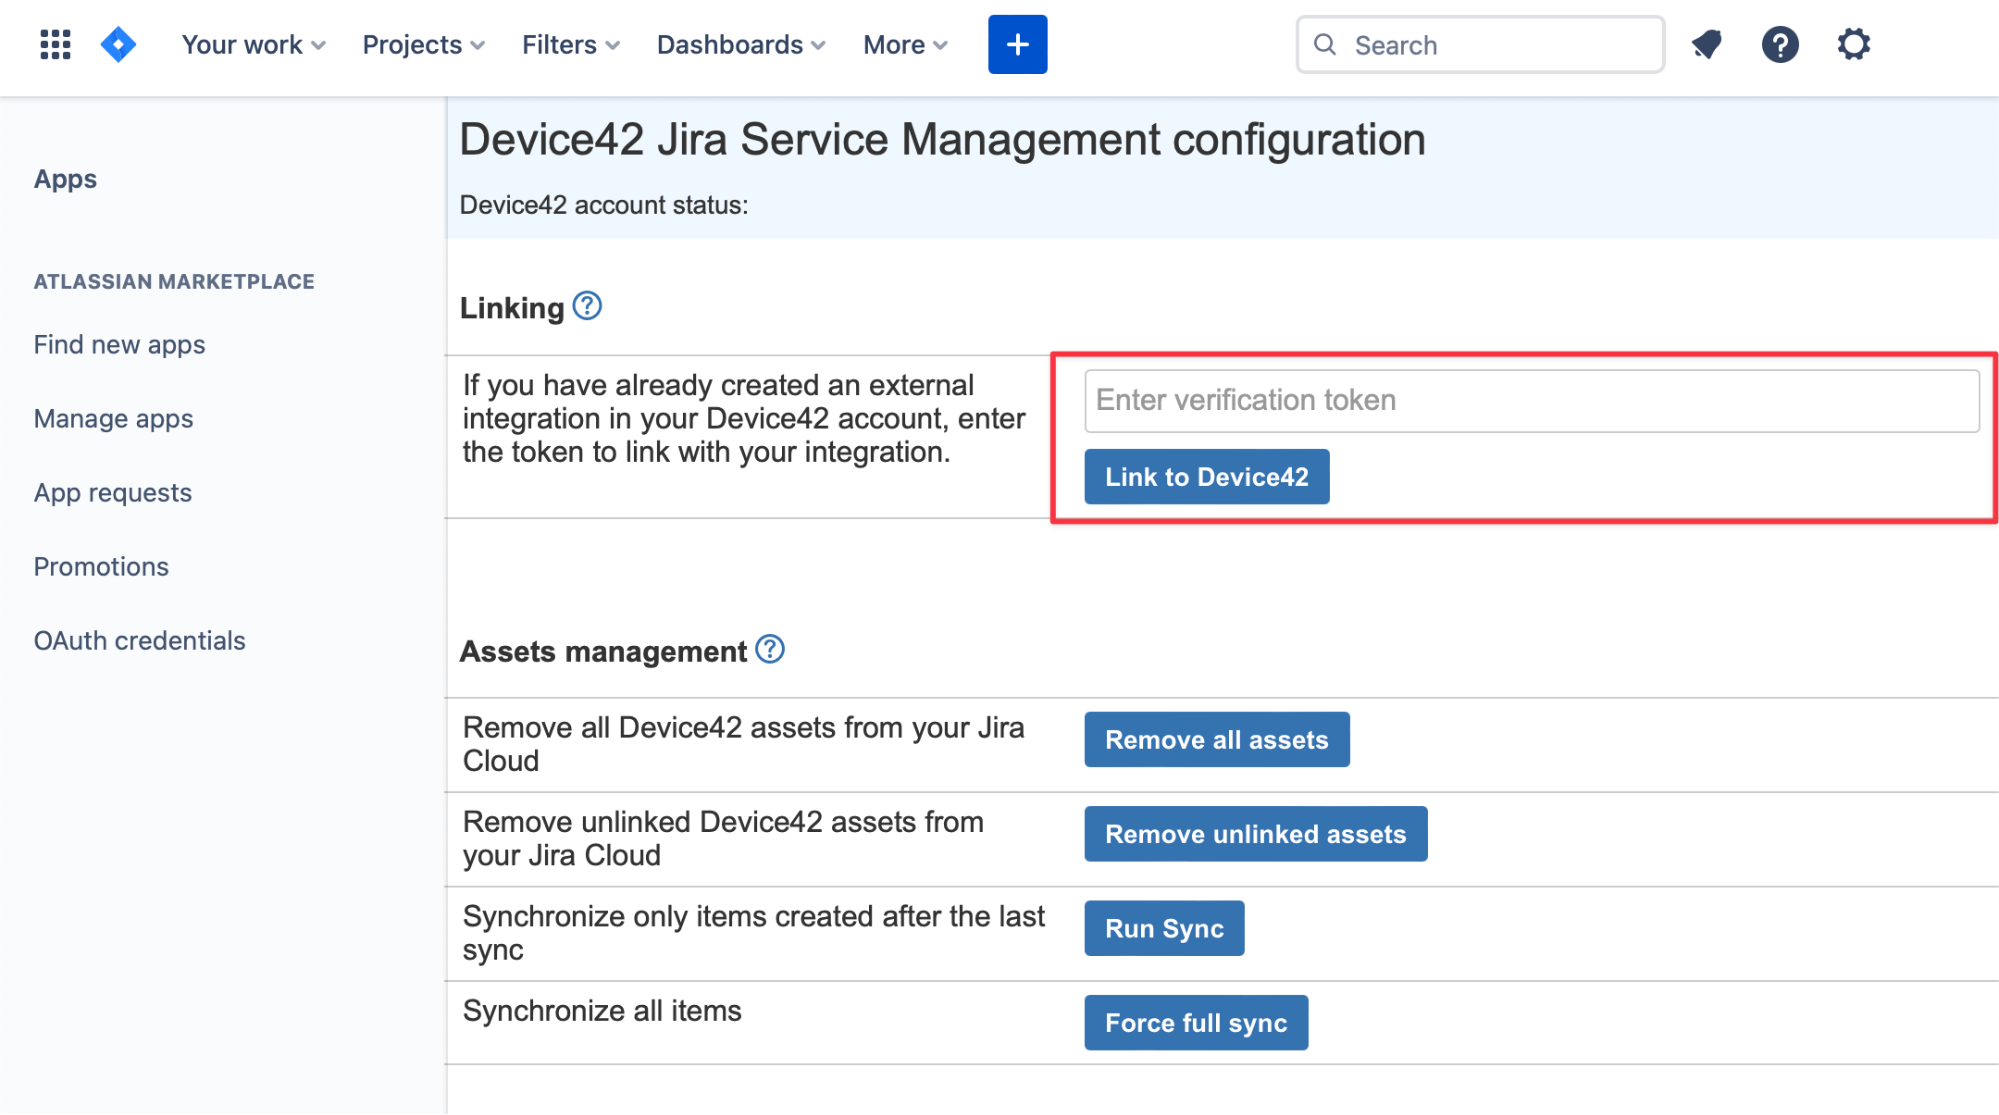Click the Link to Device42 button
1999x1115 pixels.
click(x=1206, y=476)
